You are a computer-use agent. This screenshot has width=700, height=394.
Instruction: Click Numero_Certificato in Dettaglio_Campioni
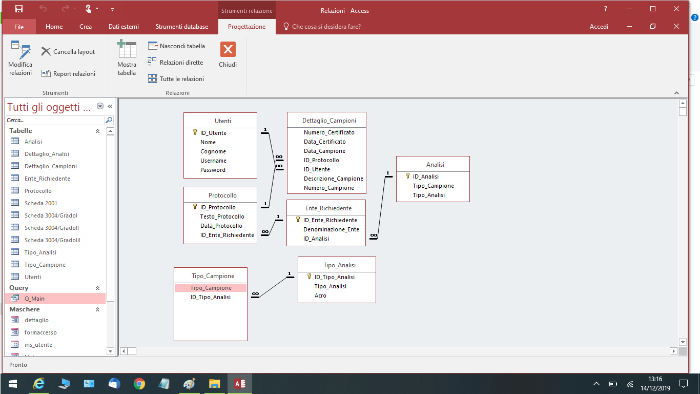329,133
